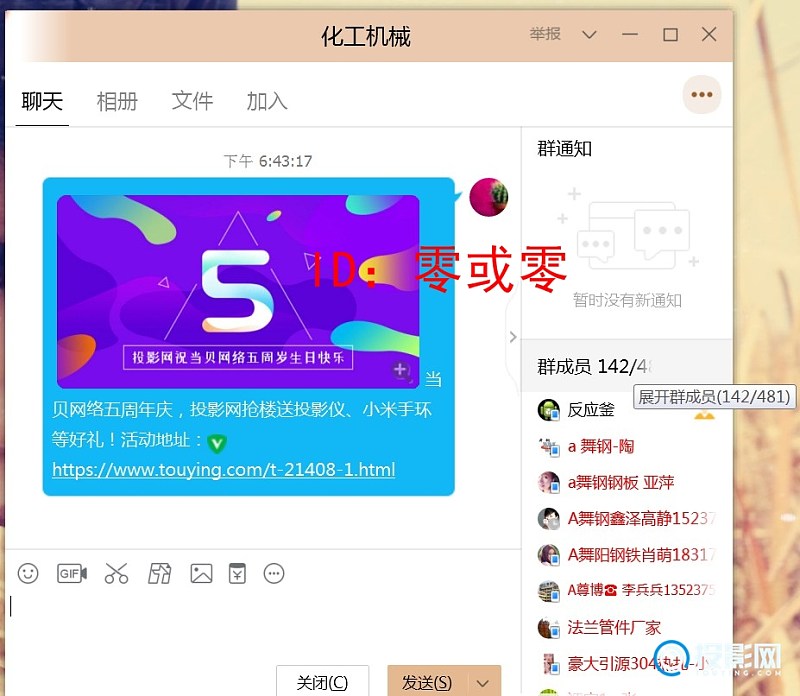Open the three-dot group menu button

point(702,94)
